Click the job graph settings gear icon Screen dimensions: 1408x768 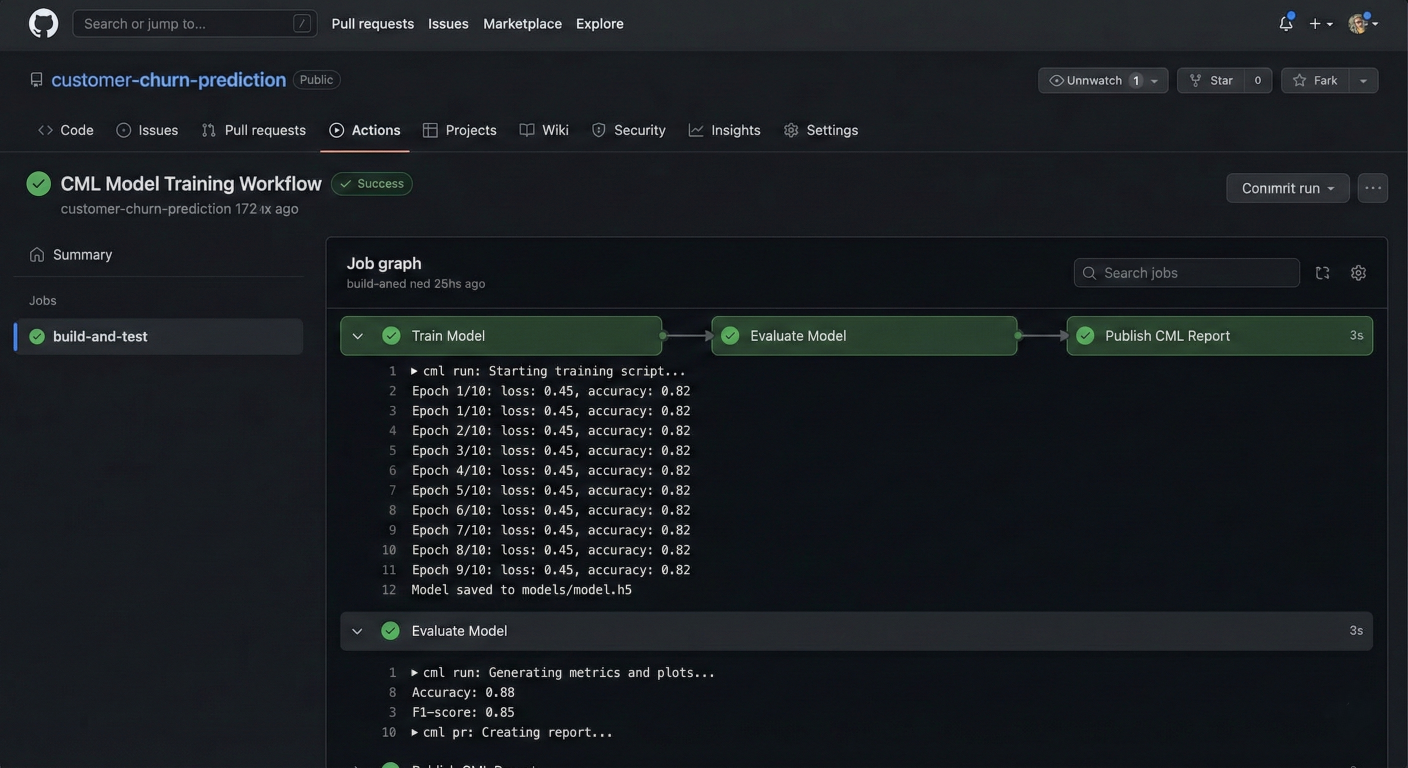tap(1358, 273)
